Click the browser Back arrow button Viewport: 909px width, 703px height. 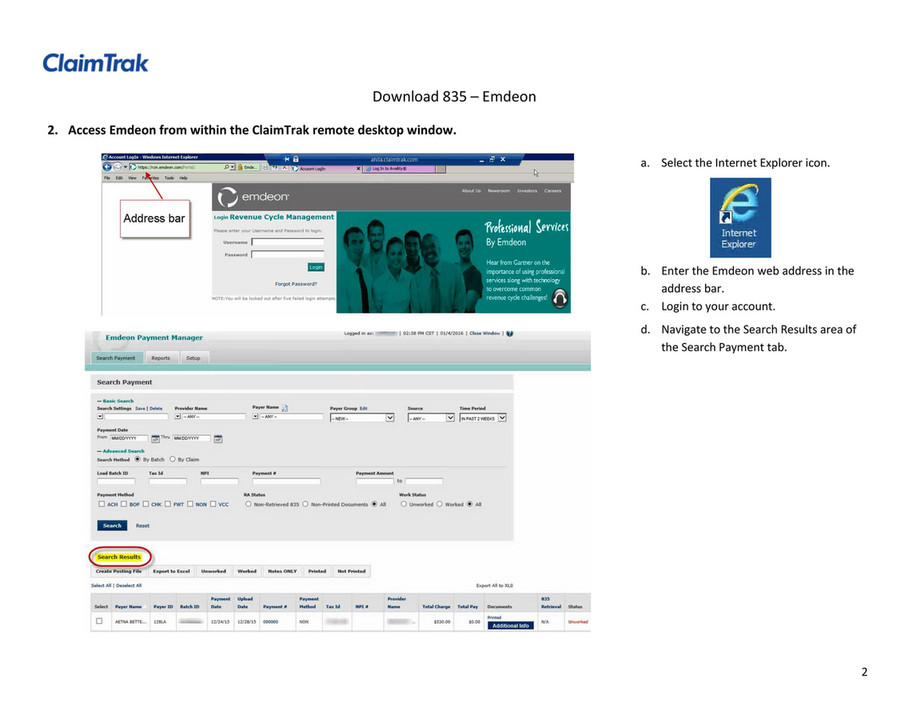107,167
